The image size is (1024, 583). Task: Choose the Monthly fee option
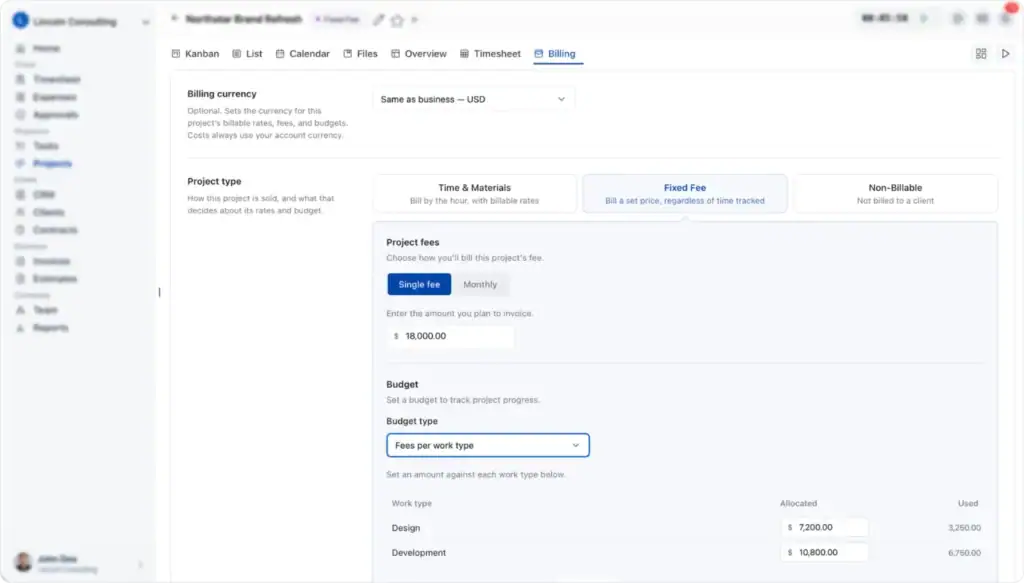[x=480, y=285]
